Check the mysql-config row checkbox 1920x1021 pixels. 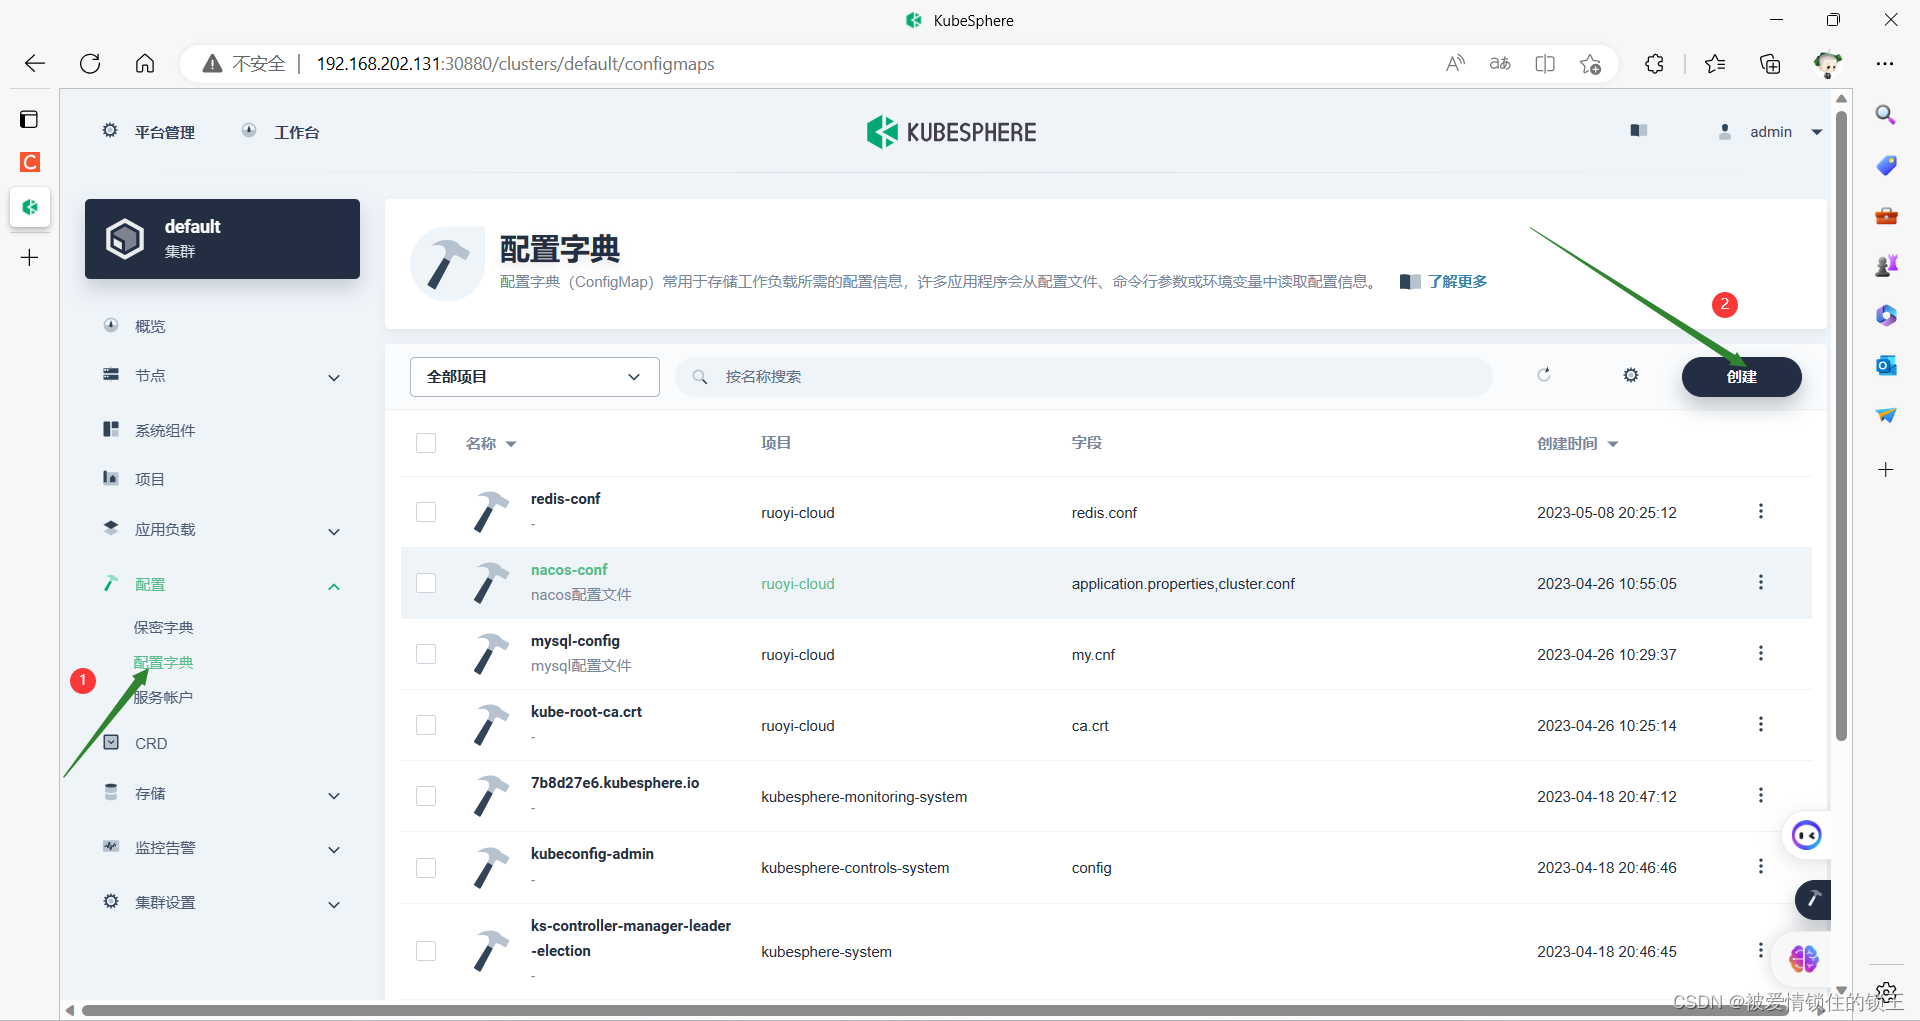click(x=426, y=654)
